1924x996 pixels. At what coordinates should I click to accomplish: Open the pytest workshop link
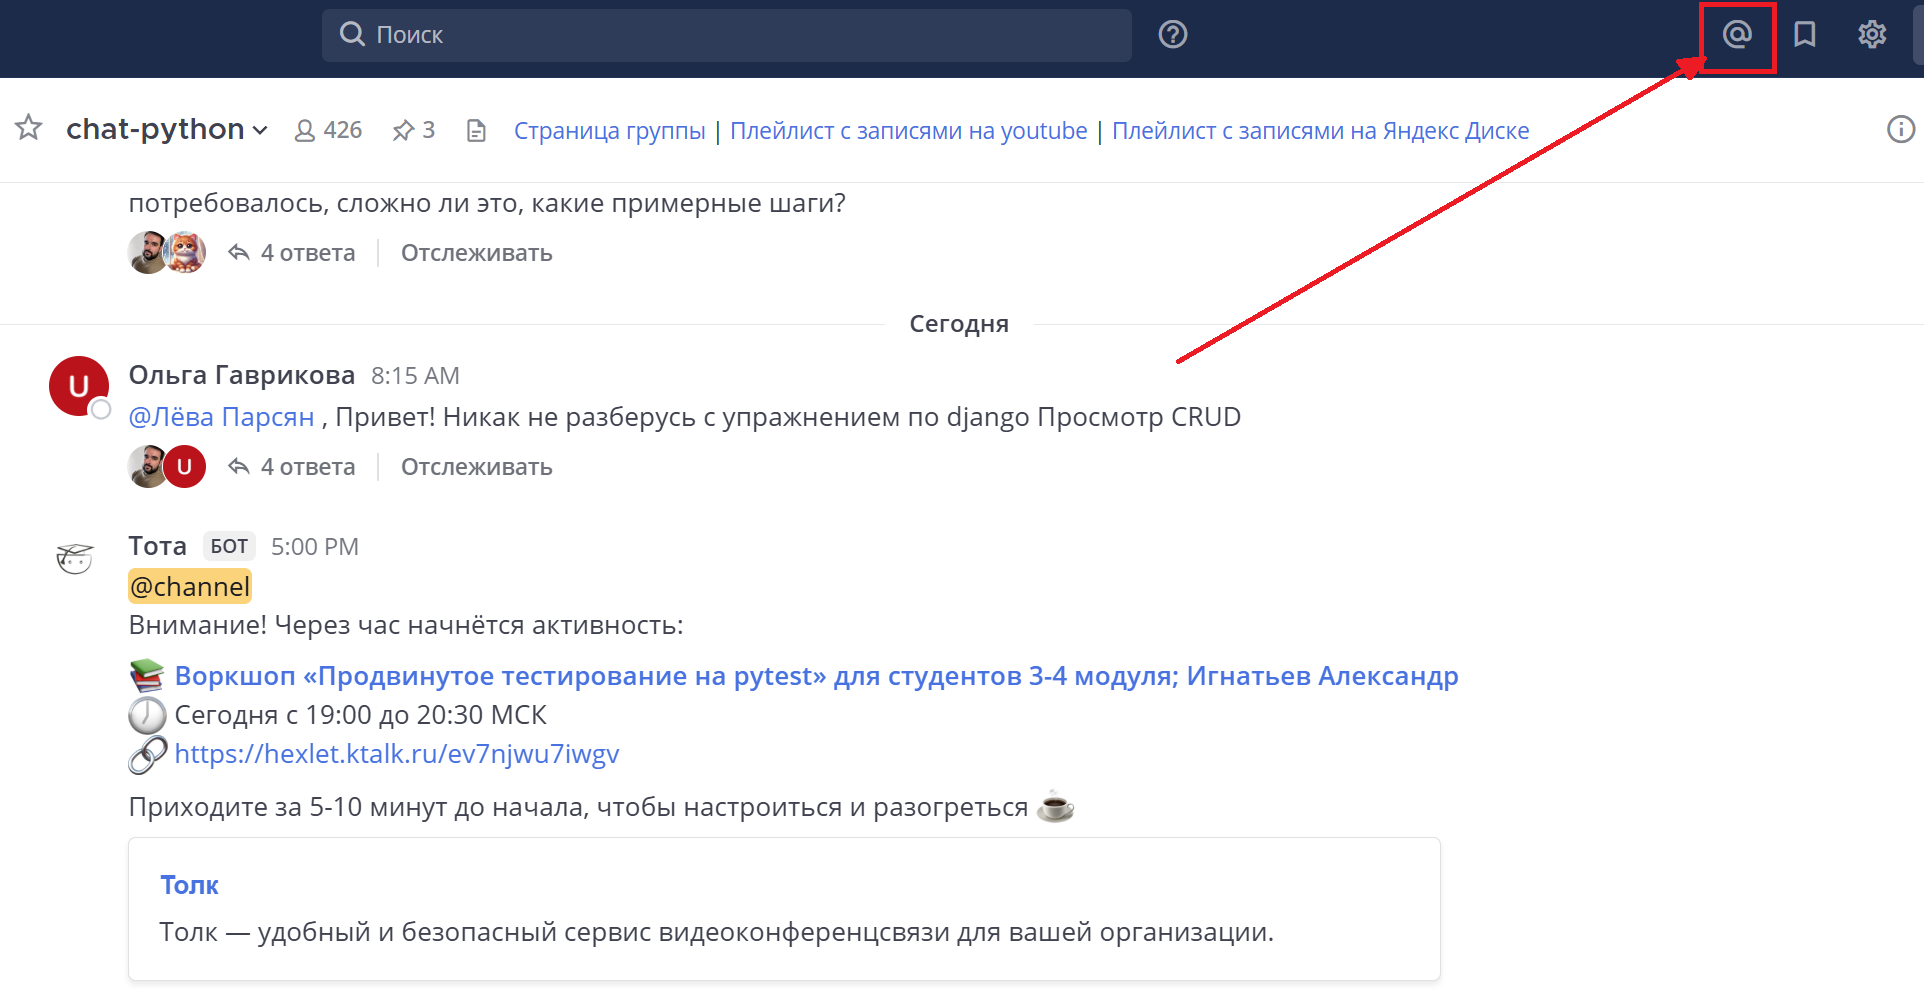pyautogui.click(x=816, y=676)
